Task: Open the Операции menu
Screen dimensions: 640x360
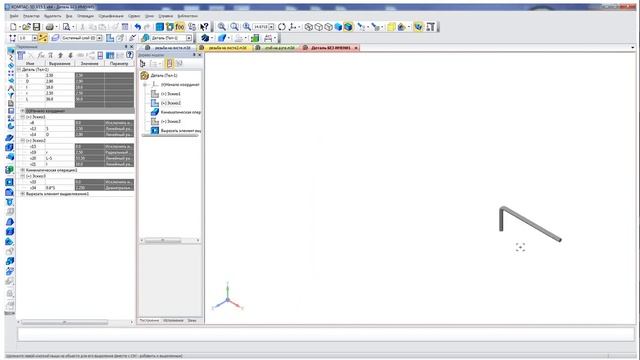Action: coord(86,16)
